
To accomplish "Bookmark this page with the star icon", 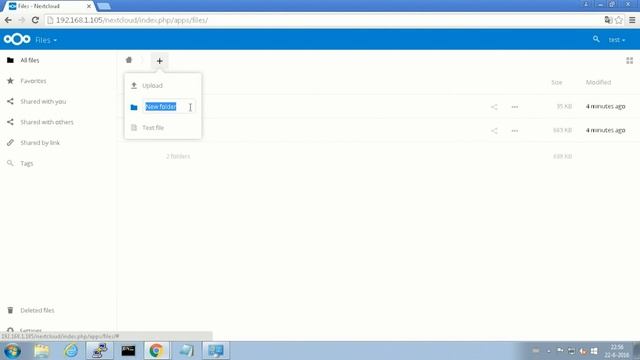I will (x=619, y=20).
